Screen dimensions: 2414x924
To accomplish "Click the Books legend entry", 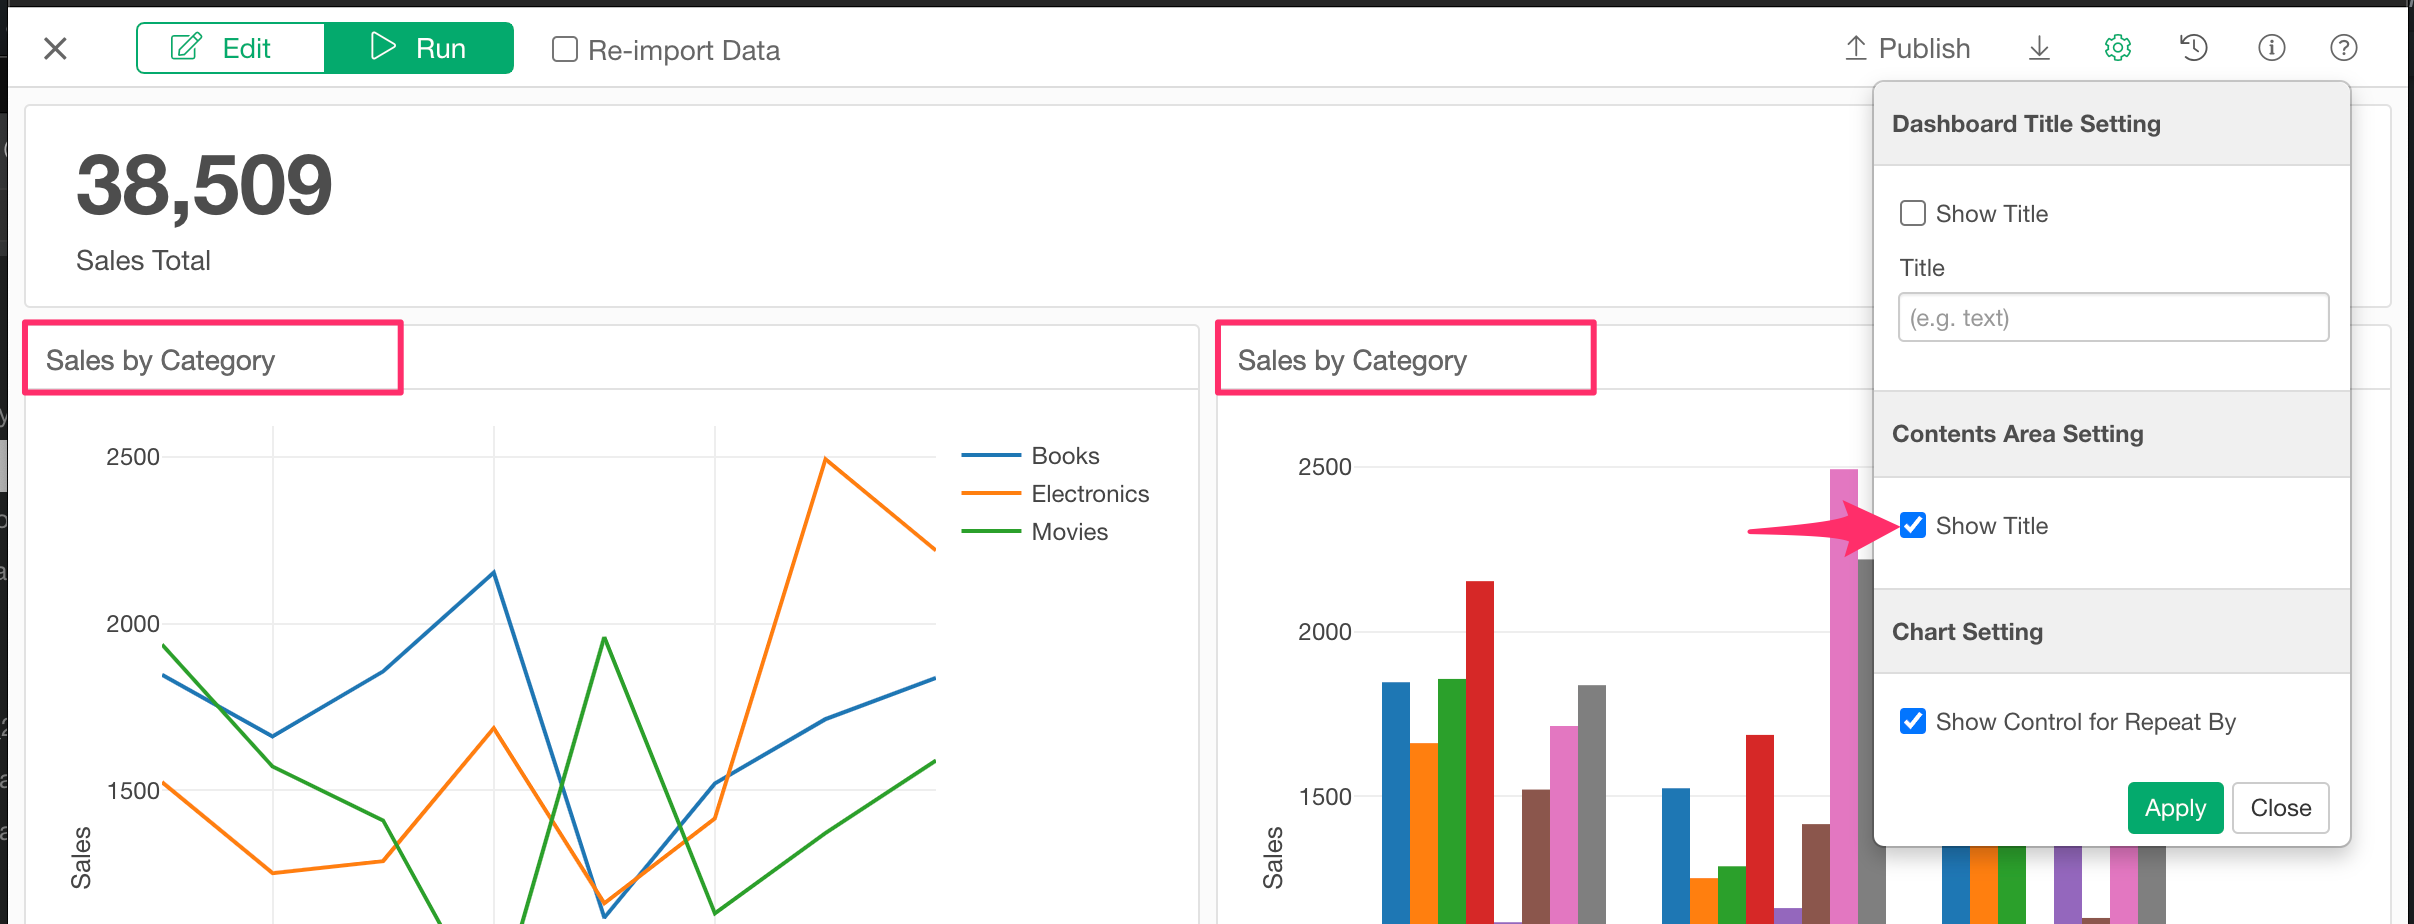I will click(1064, 456).
